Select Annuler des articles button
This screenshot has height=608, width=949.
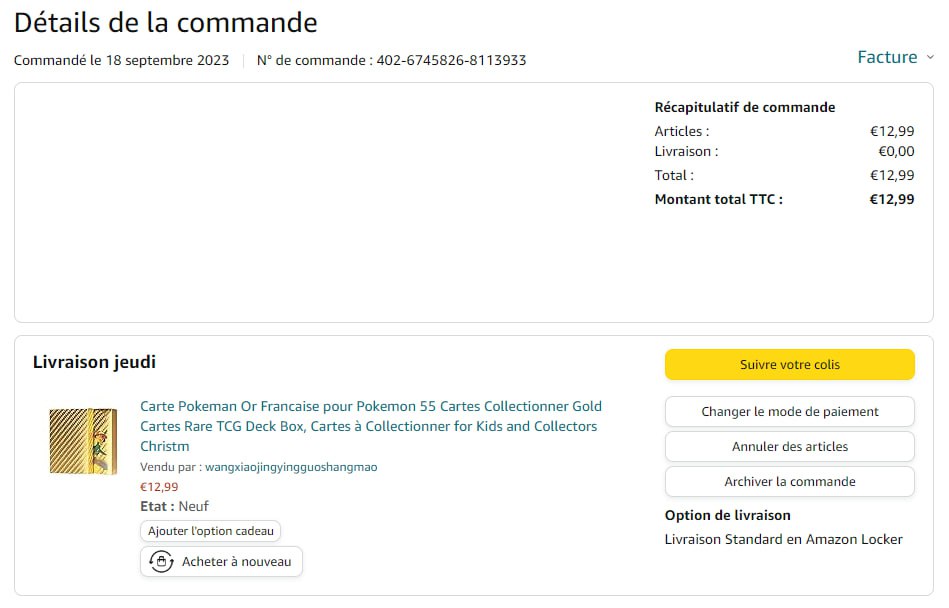789,446
